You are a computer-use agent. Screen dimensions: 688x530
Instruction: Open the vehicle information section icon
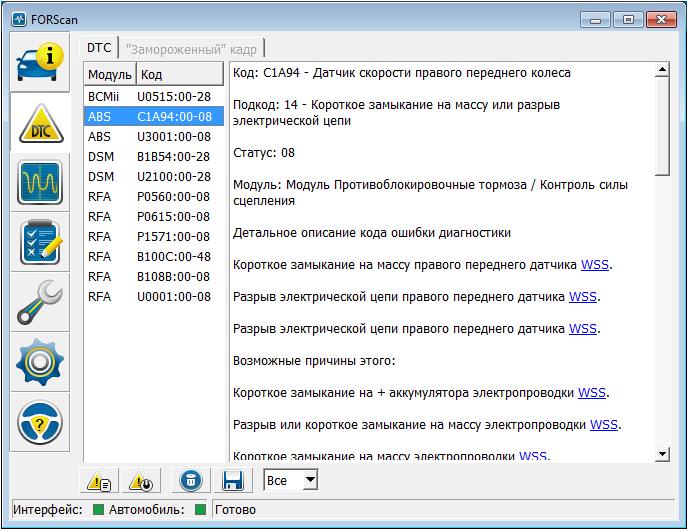[40, 62]
